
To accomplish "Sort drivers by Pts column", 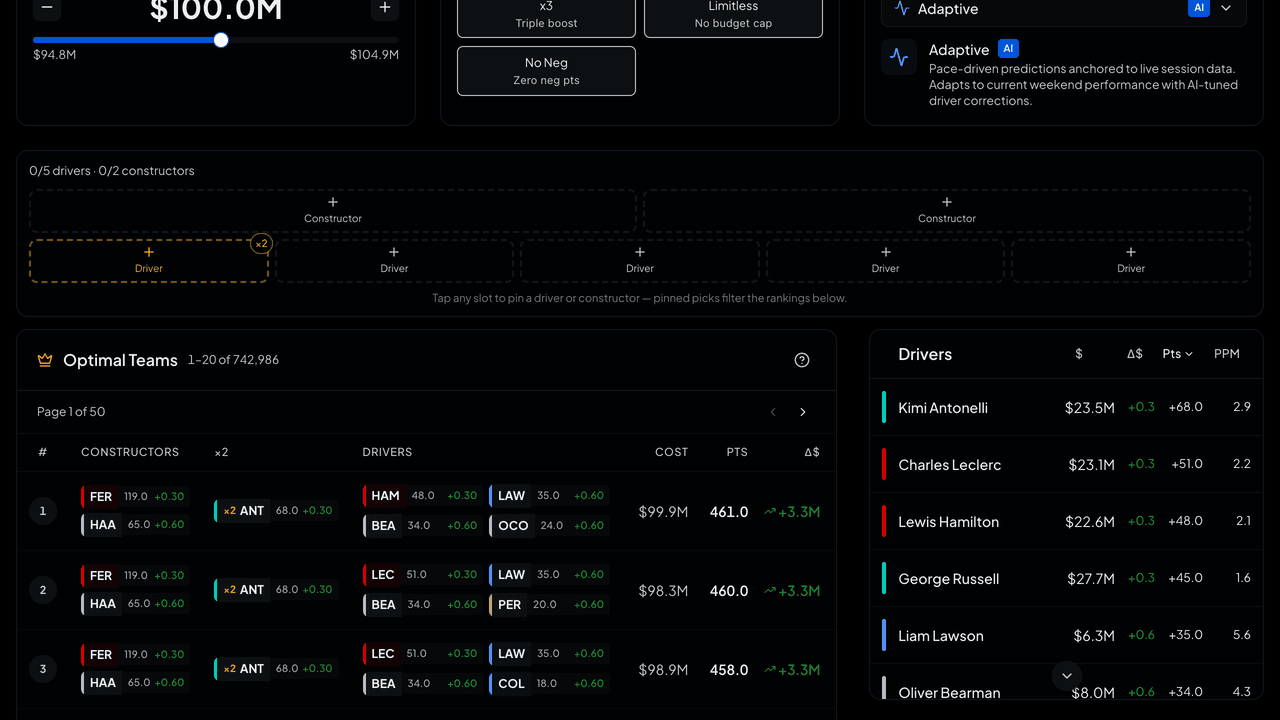I will click(1177, 354).
